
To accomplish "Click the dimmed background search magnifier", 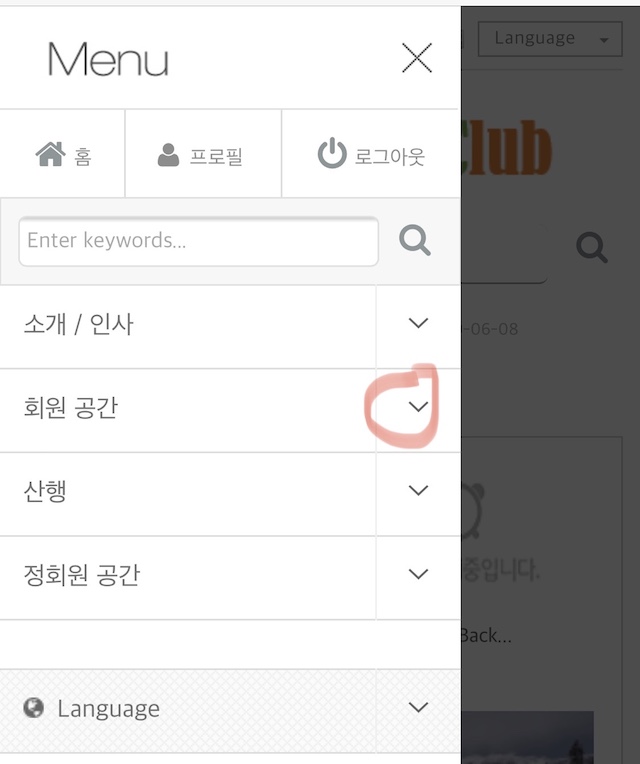I will [x=592, y=248].
